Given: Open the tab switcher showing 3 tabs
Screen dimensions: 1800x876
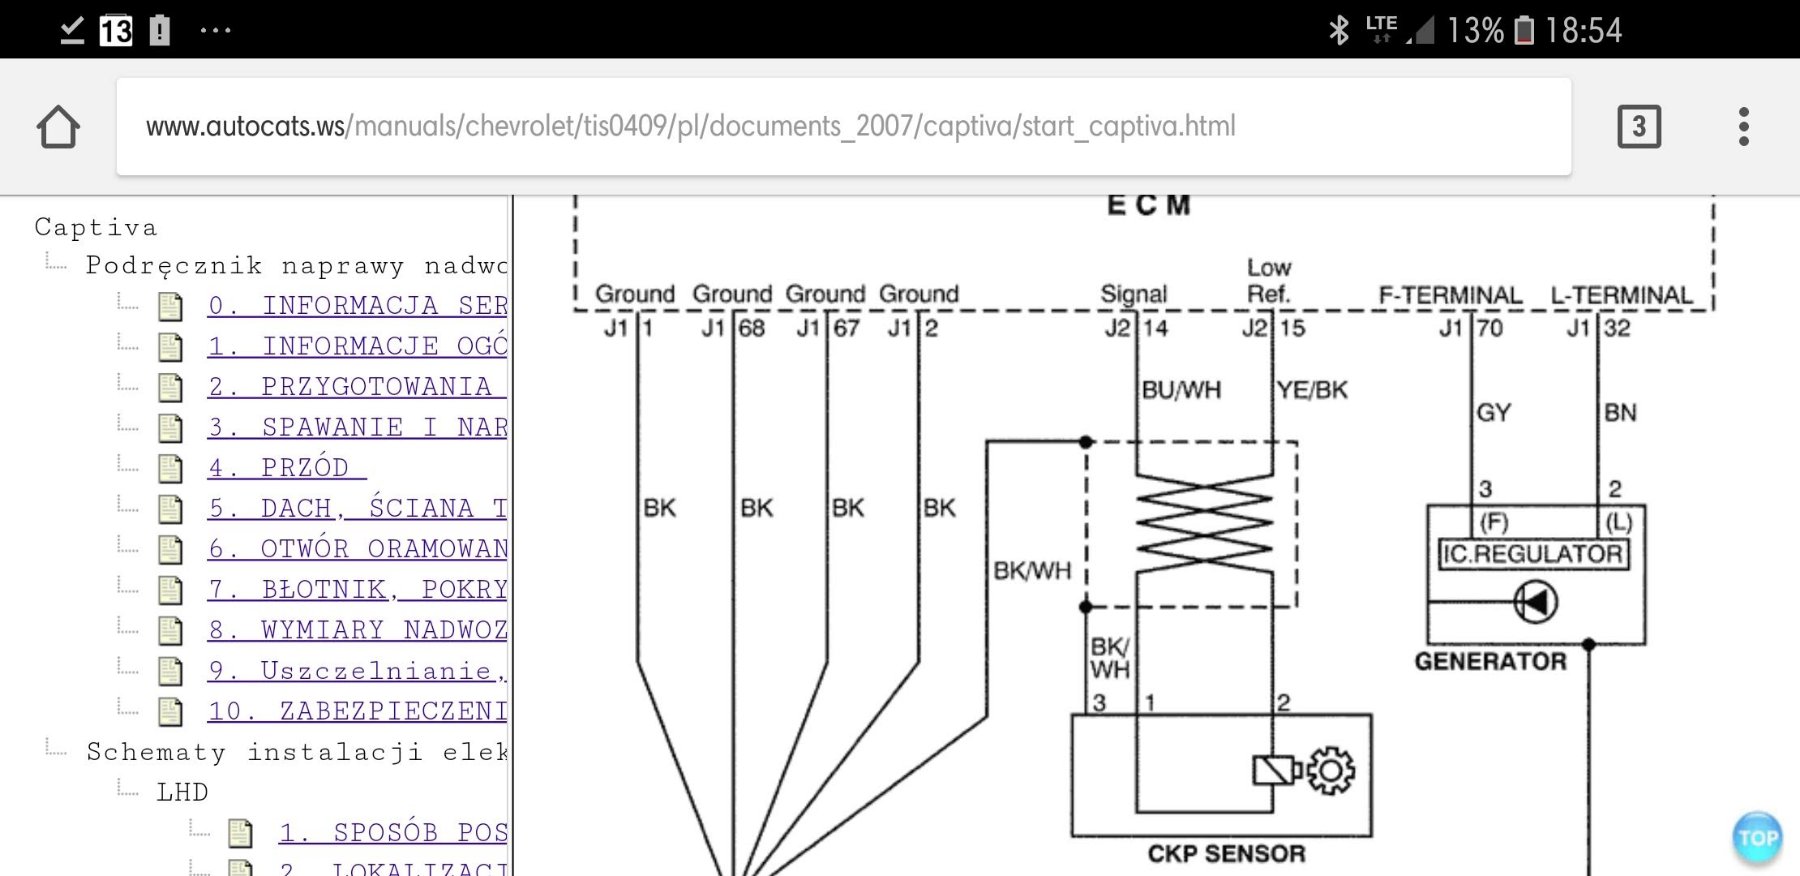Looking at the screenshot, I should pos(1638,127).
